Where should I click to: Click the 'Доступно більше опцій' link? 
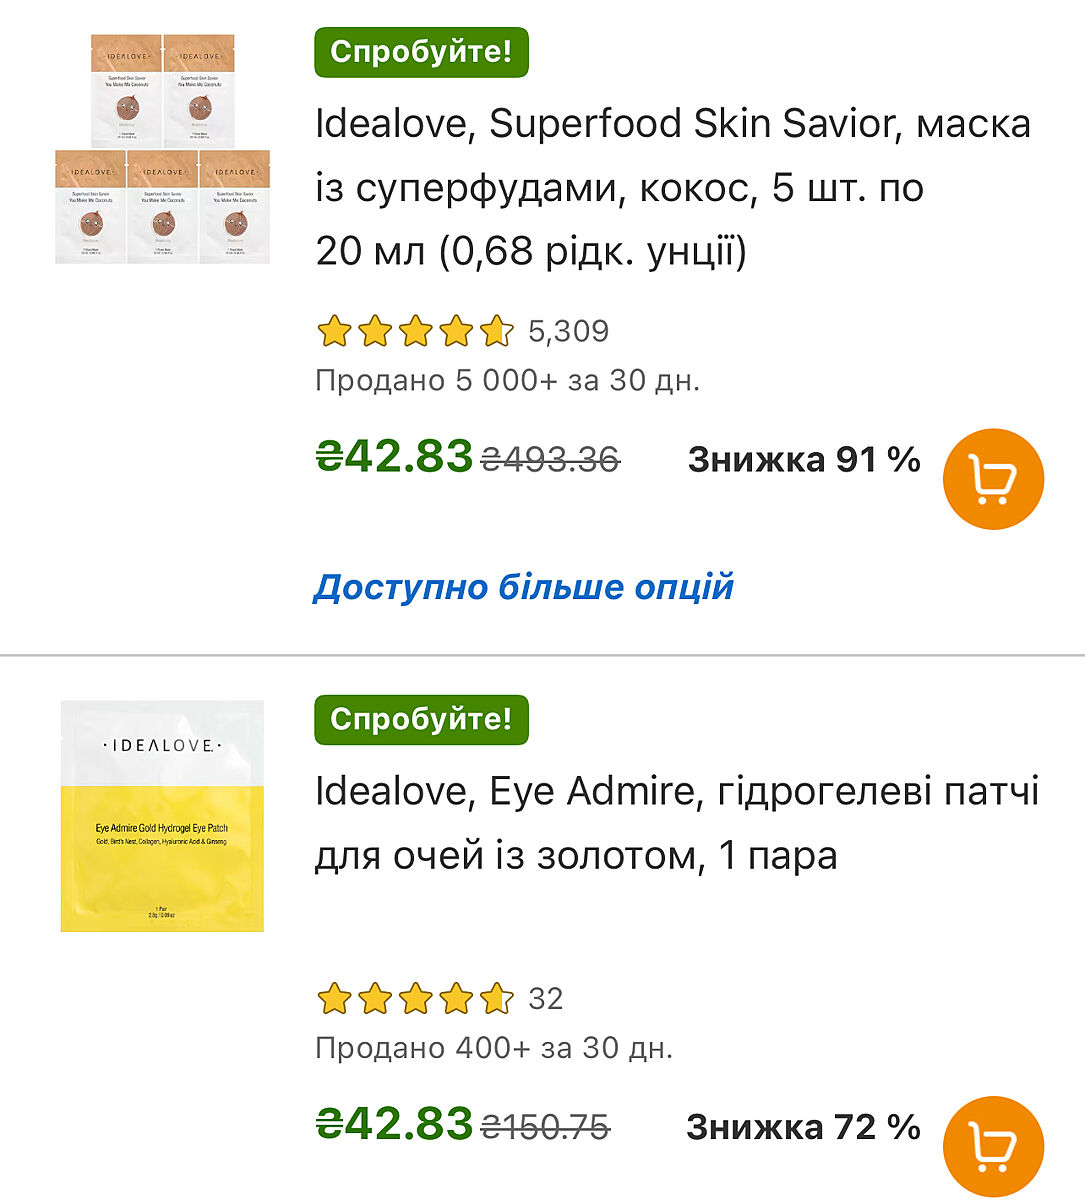tap(523, 587)
